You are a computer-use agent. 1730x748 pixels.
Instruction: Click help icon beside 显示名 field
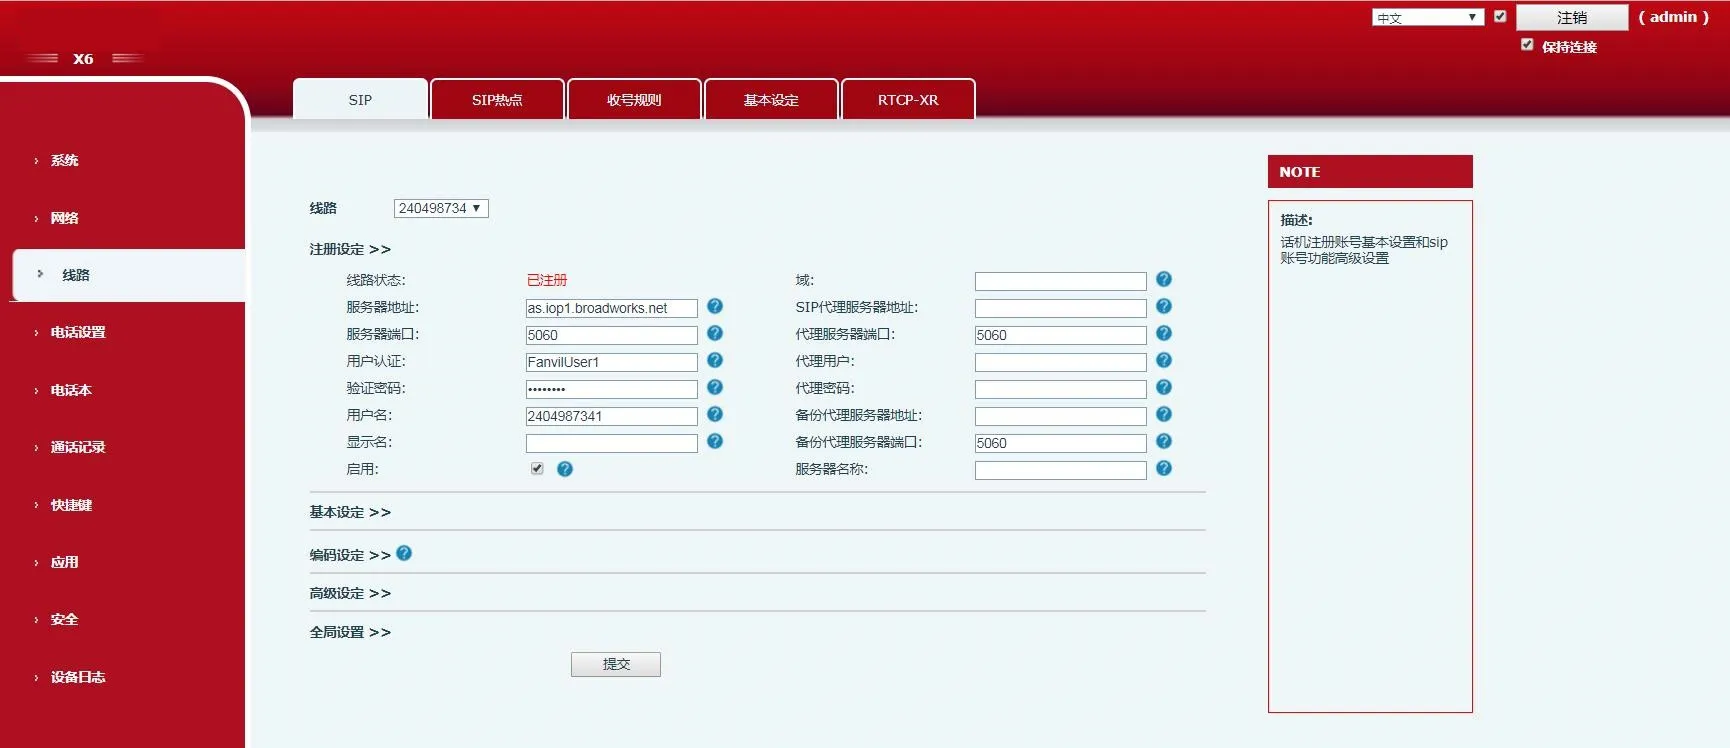(714, 442)
